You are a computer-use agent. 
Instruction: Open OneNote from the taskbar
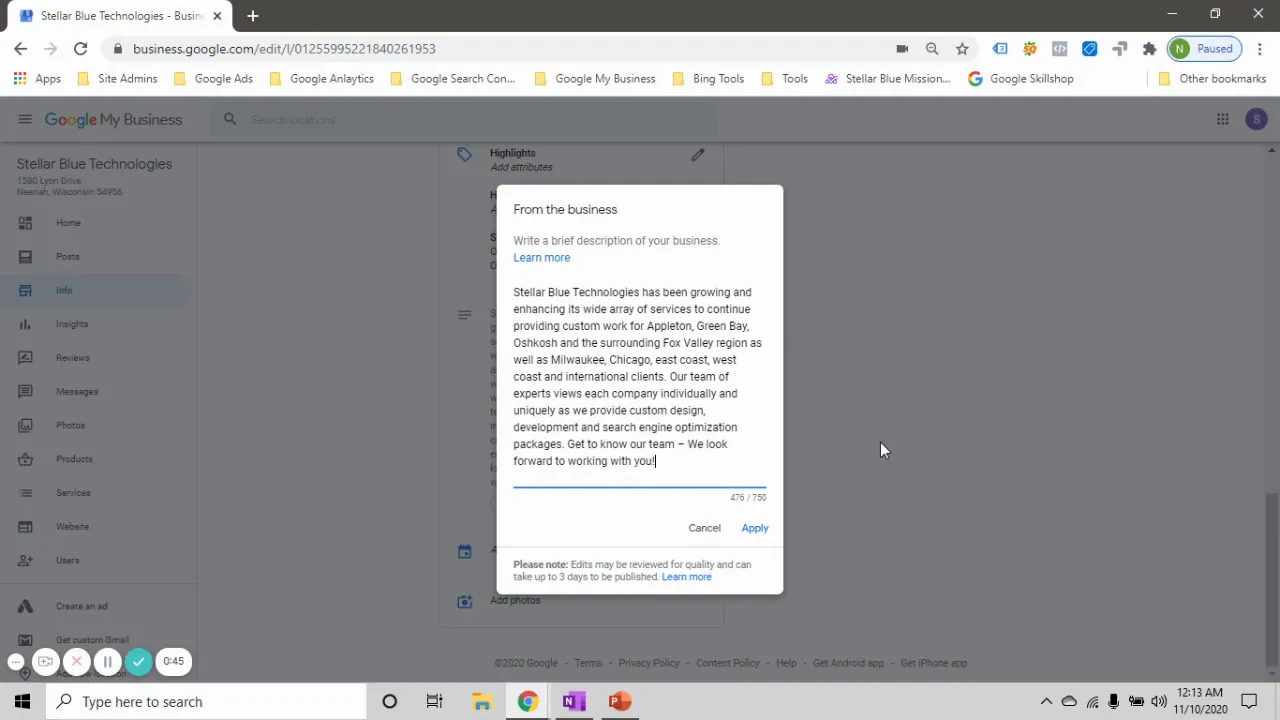tap(573, 701)
